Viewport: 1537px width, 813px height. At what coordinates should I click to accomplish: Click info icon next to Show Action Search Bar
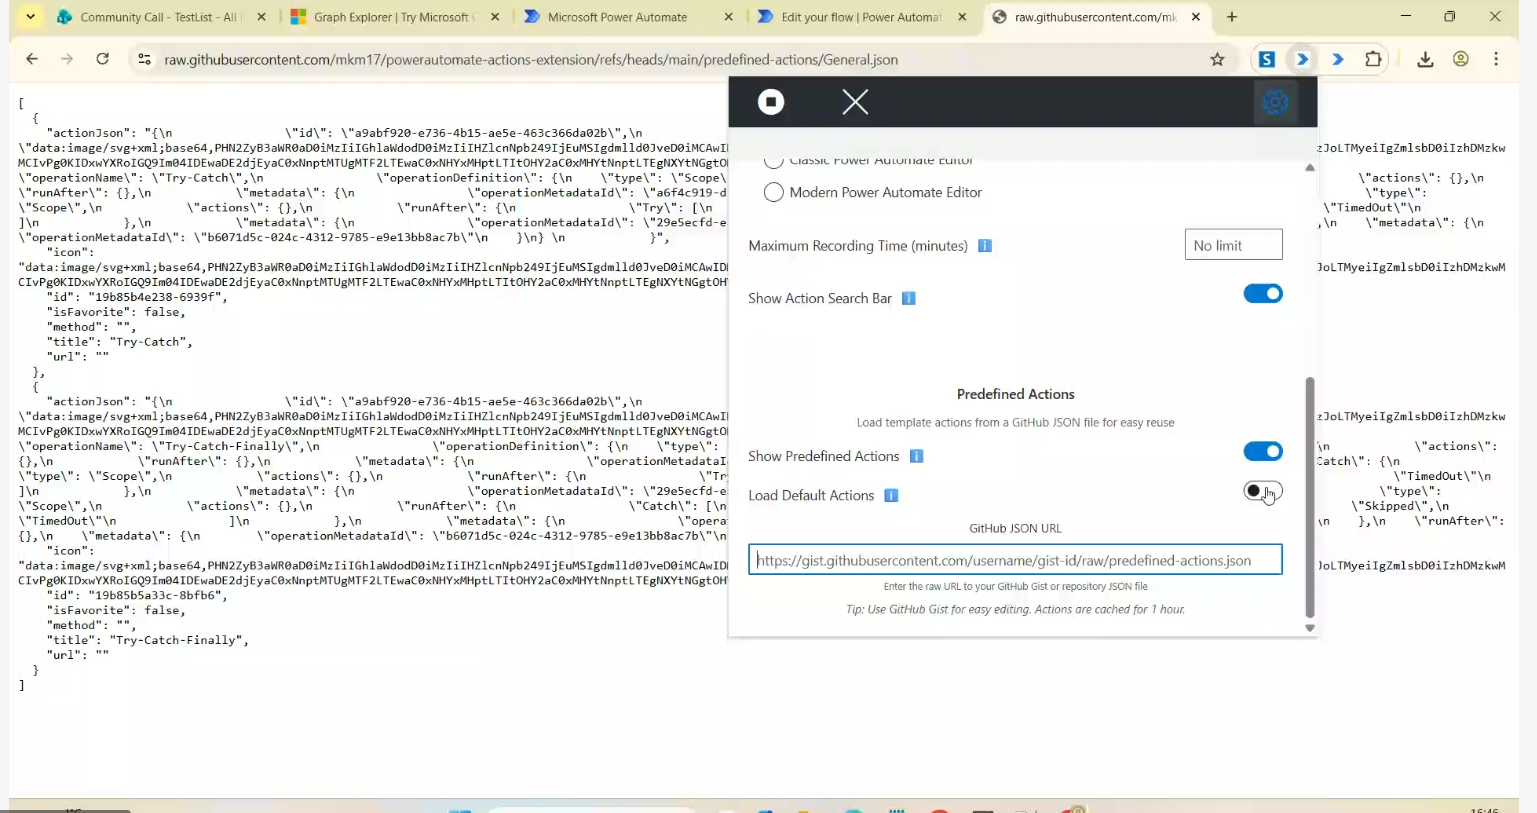point(909,299)
